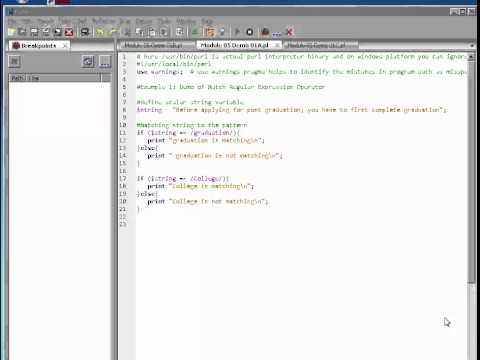Close the Module 03 Demo 01A.pl tab

tap(277, 45)
